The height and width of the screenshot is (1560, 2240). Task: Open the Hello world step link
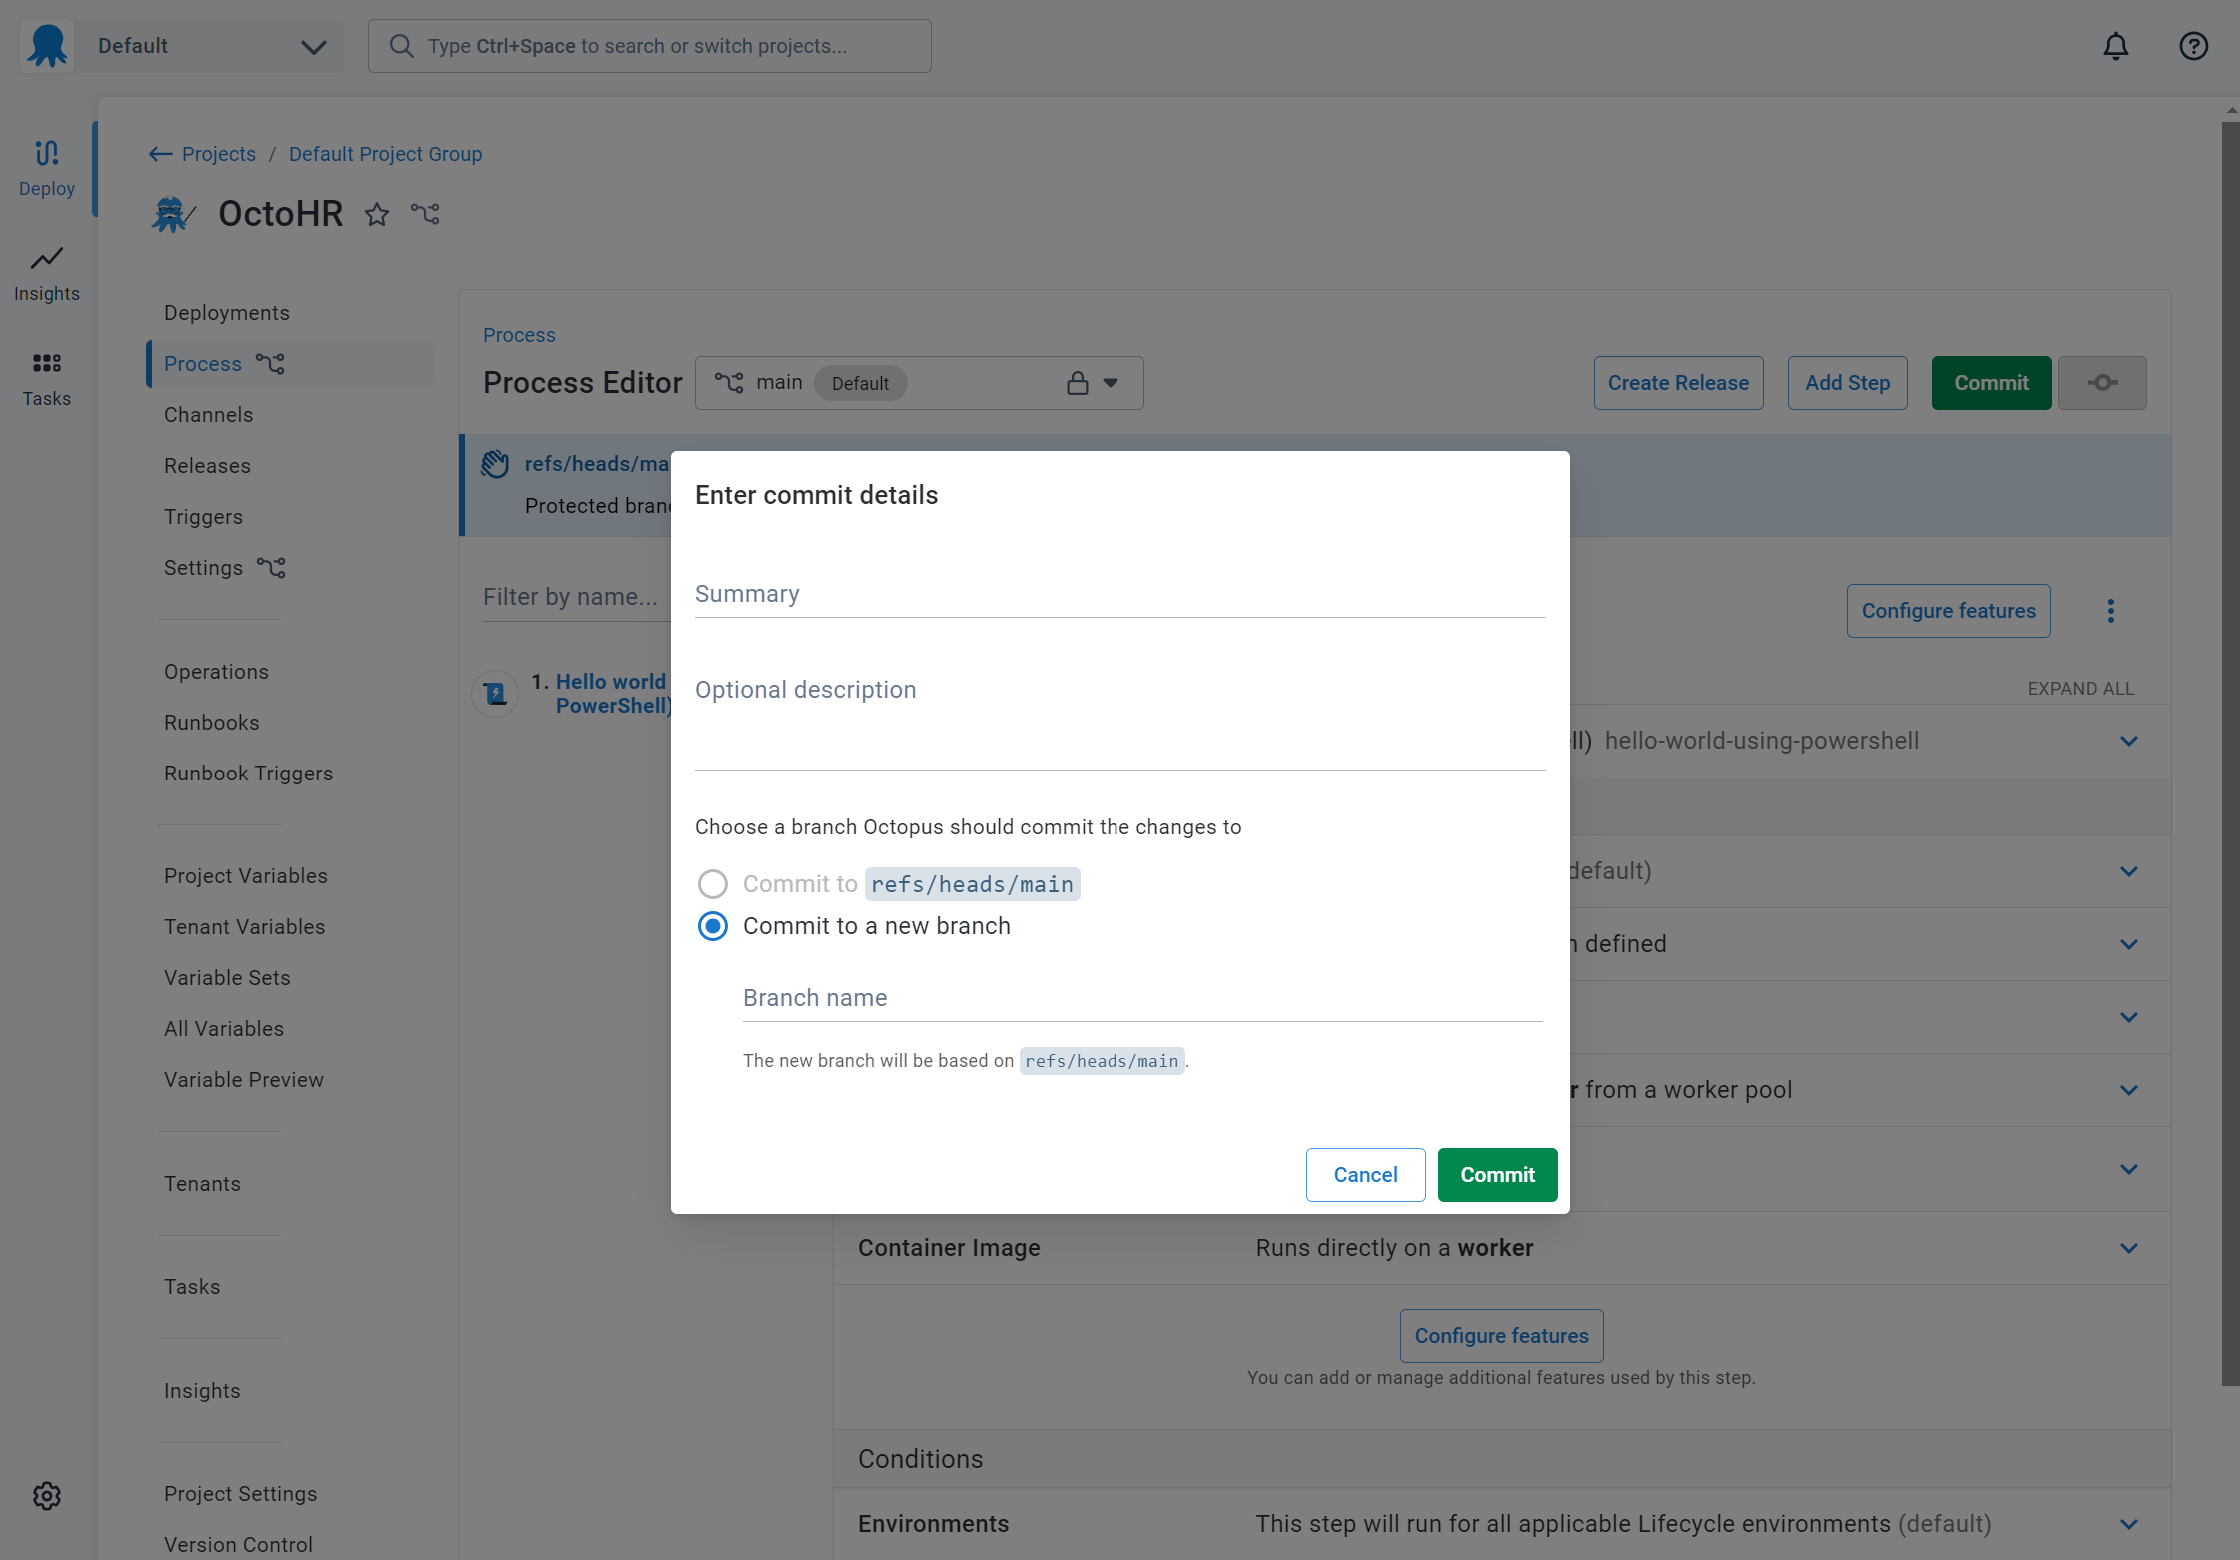tap(611, 693)
